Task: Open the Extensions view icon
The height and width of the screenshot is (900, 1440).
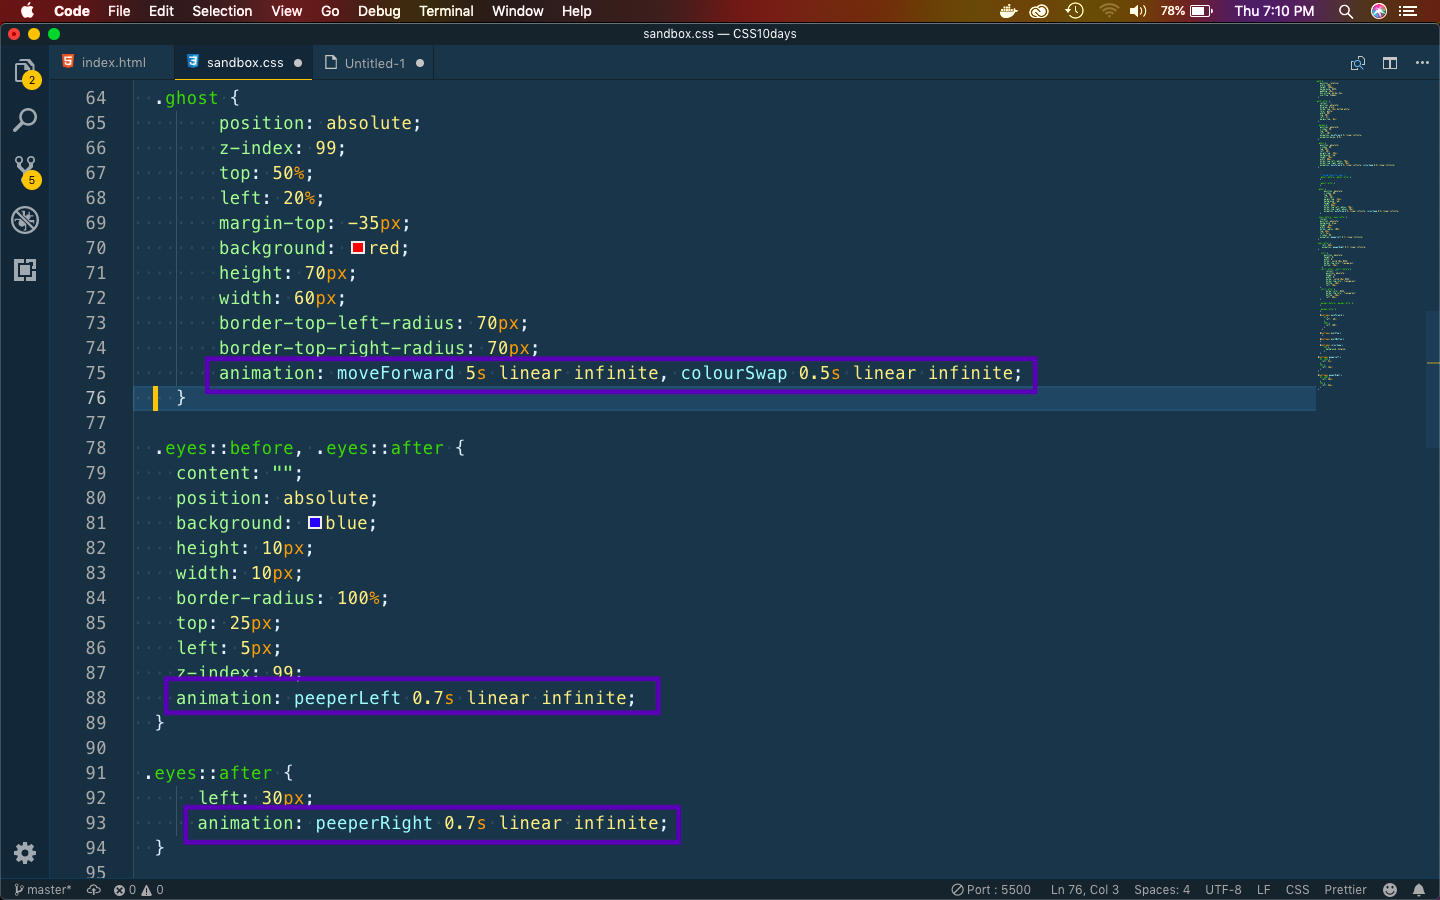Action: click(x=25, y=270)
